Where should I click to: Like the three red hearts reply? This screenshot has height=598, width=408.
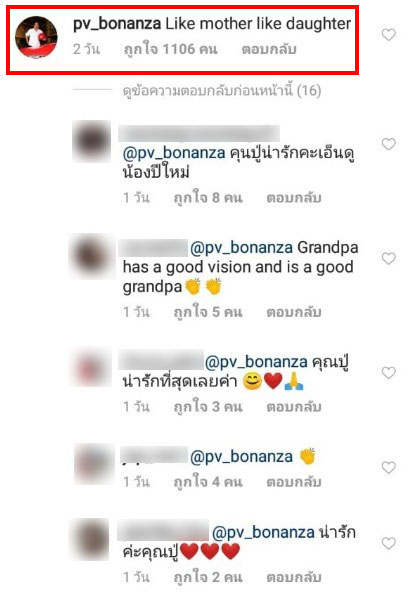[388, 543]
